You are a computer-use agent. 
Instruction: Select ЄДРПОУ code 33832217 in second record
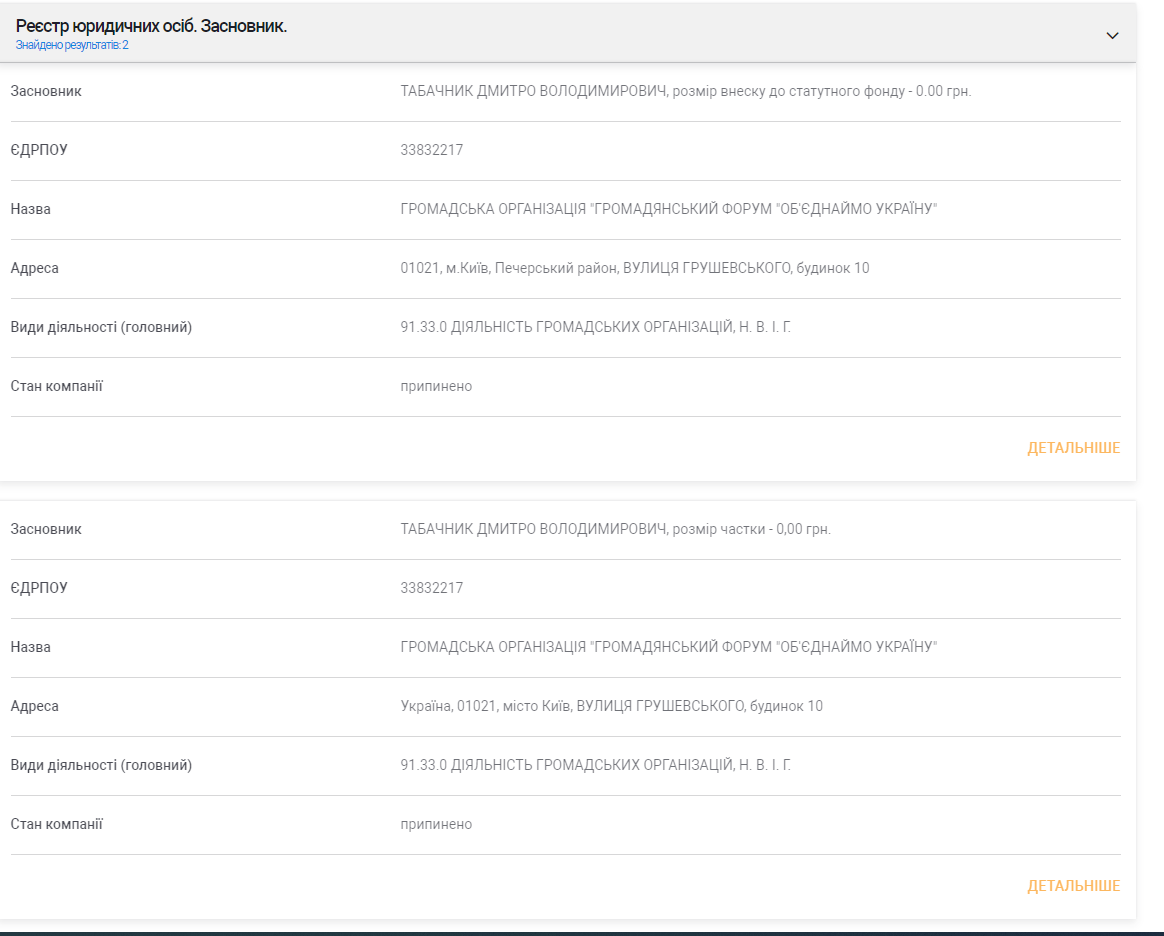pyautogui.click(x=432, y=588)
